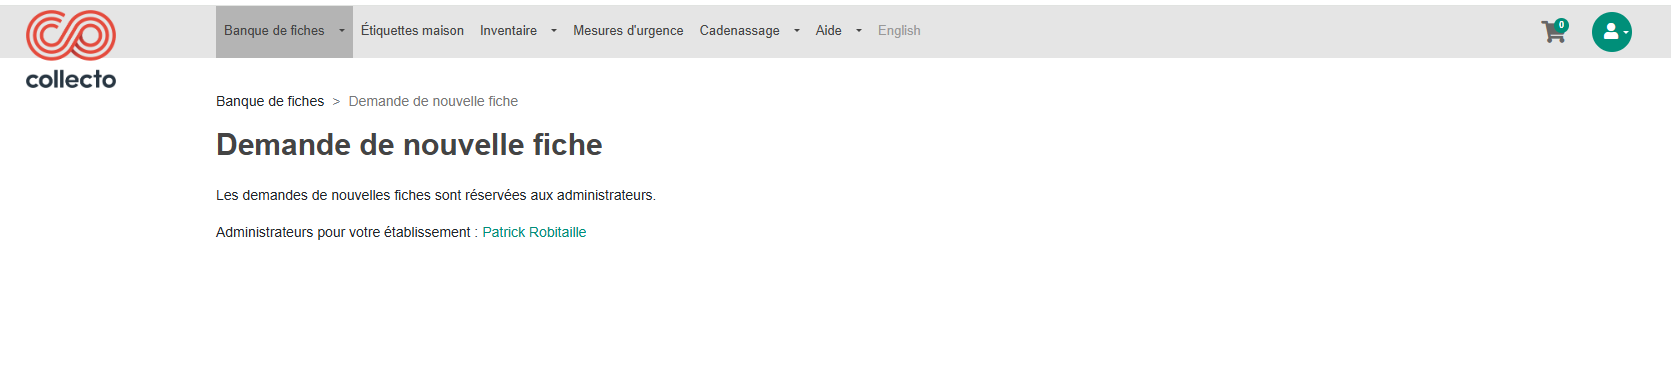The width and height of the screenshot is (1671, 388).
Task: Open the shopping cart icon
Action: click(x=1553, y=32)
